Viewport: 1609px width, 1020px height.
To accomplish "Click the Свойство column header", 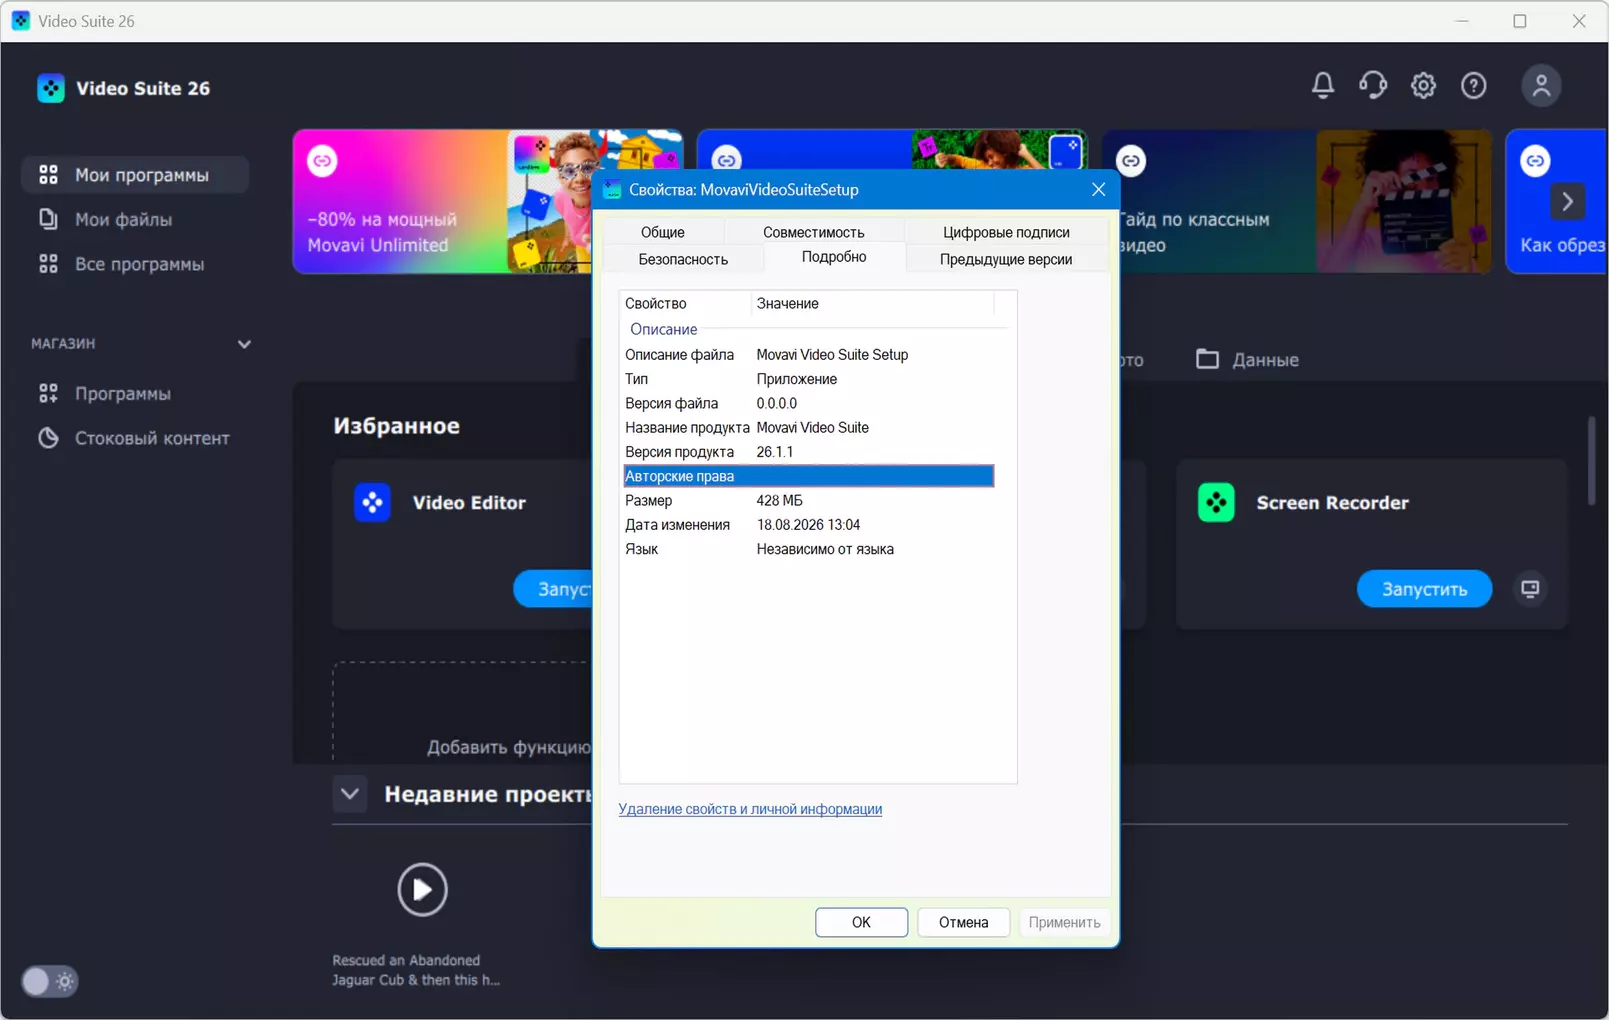I will pyautogui.click(x=685, y=303).
